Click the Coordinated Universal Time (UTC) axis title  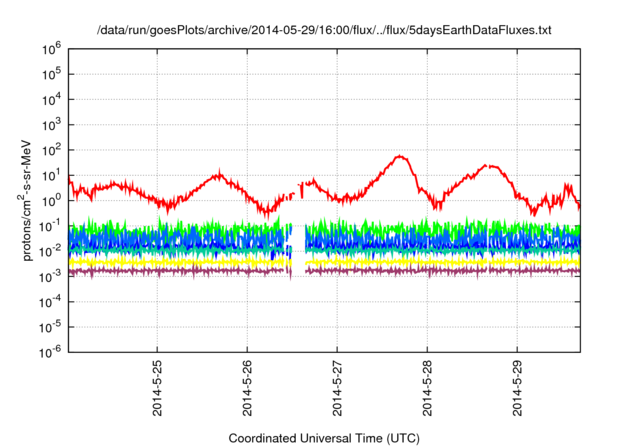(324, 439)
